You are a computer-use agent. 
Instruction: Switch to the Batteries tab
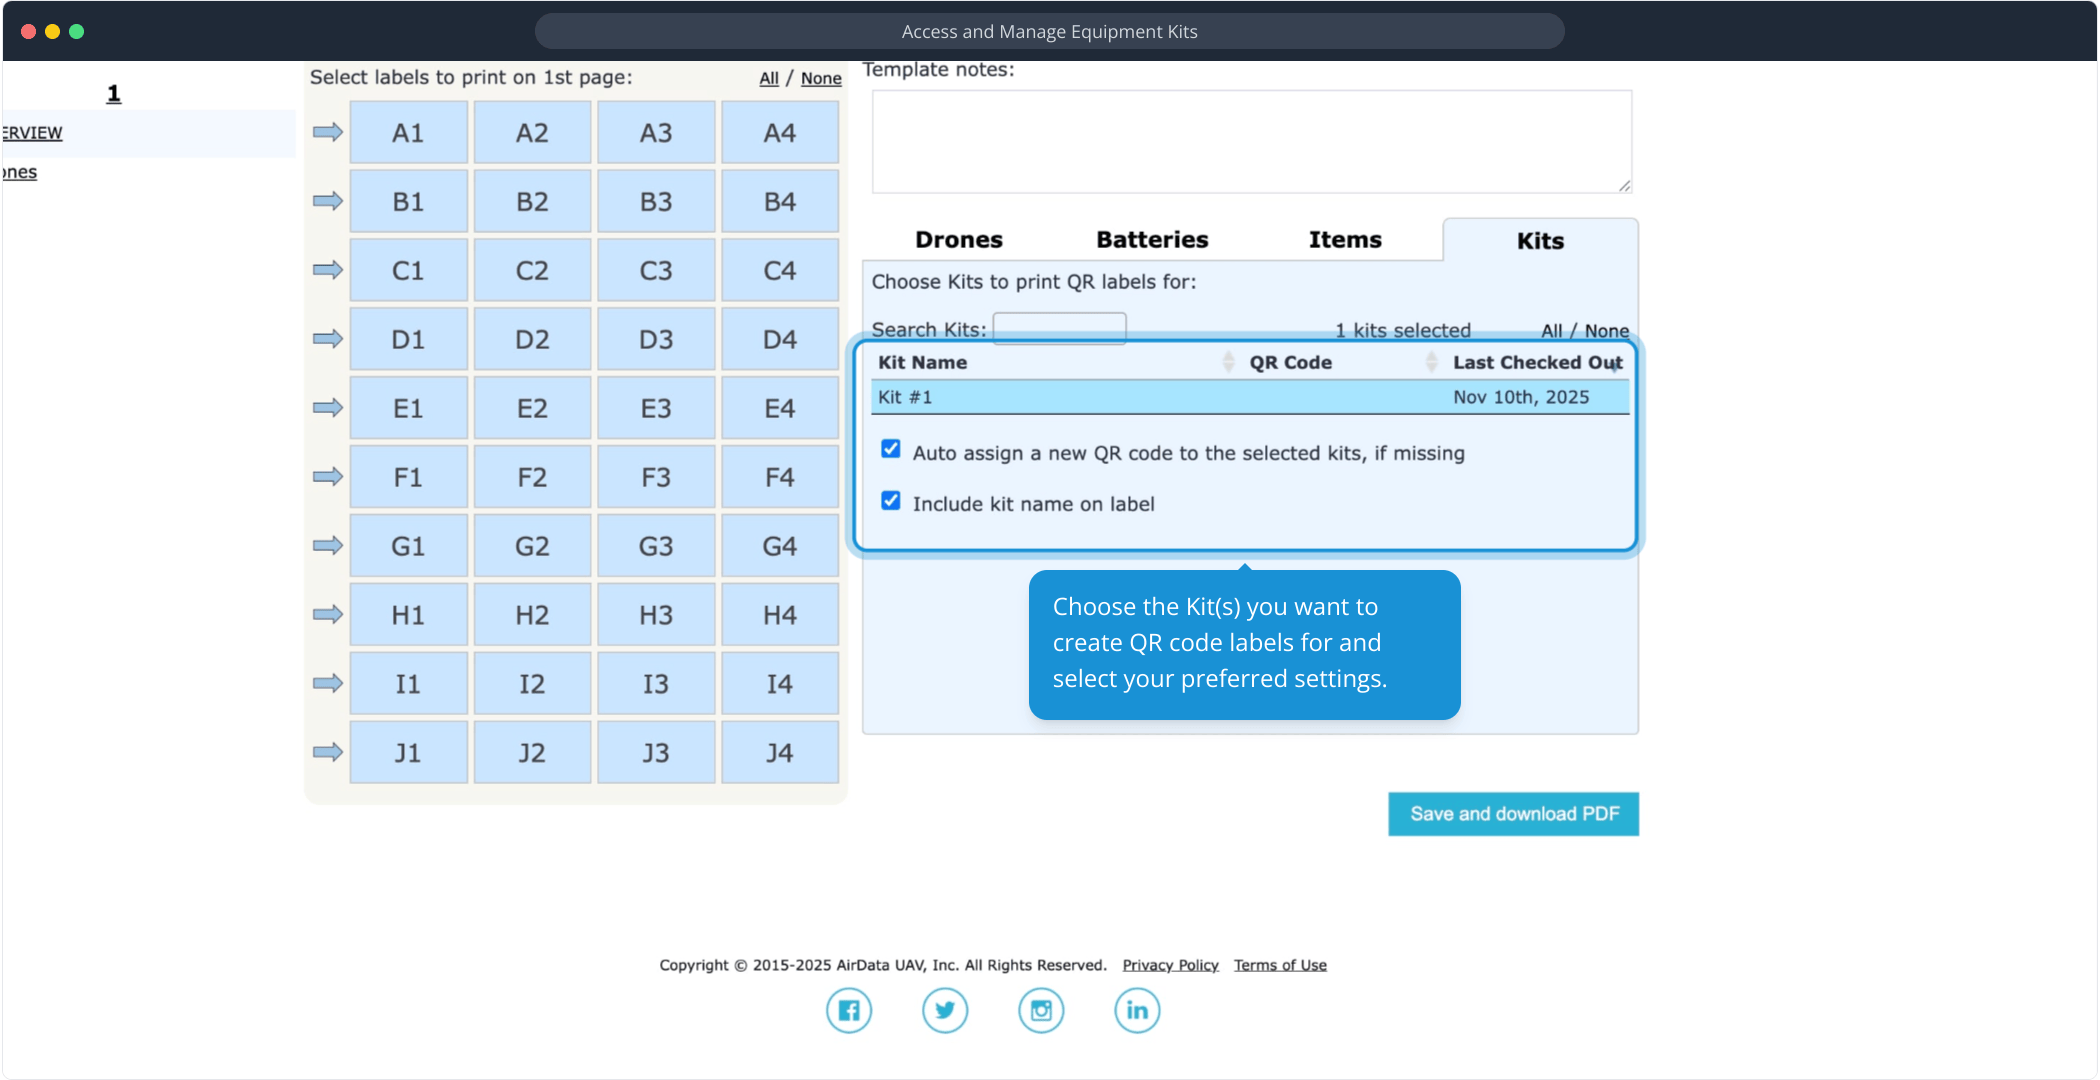point(1152,240)
